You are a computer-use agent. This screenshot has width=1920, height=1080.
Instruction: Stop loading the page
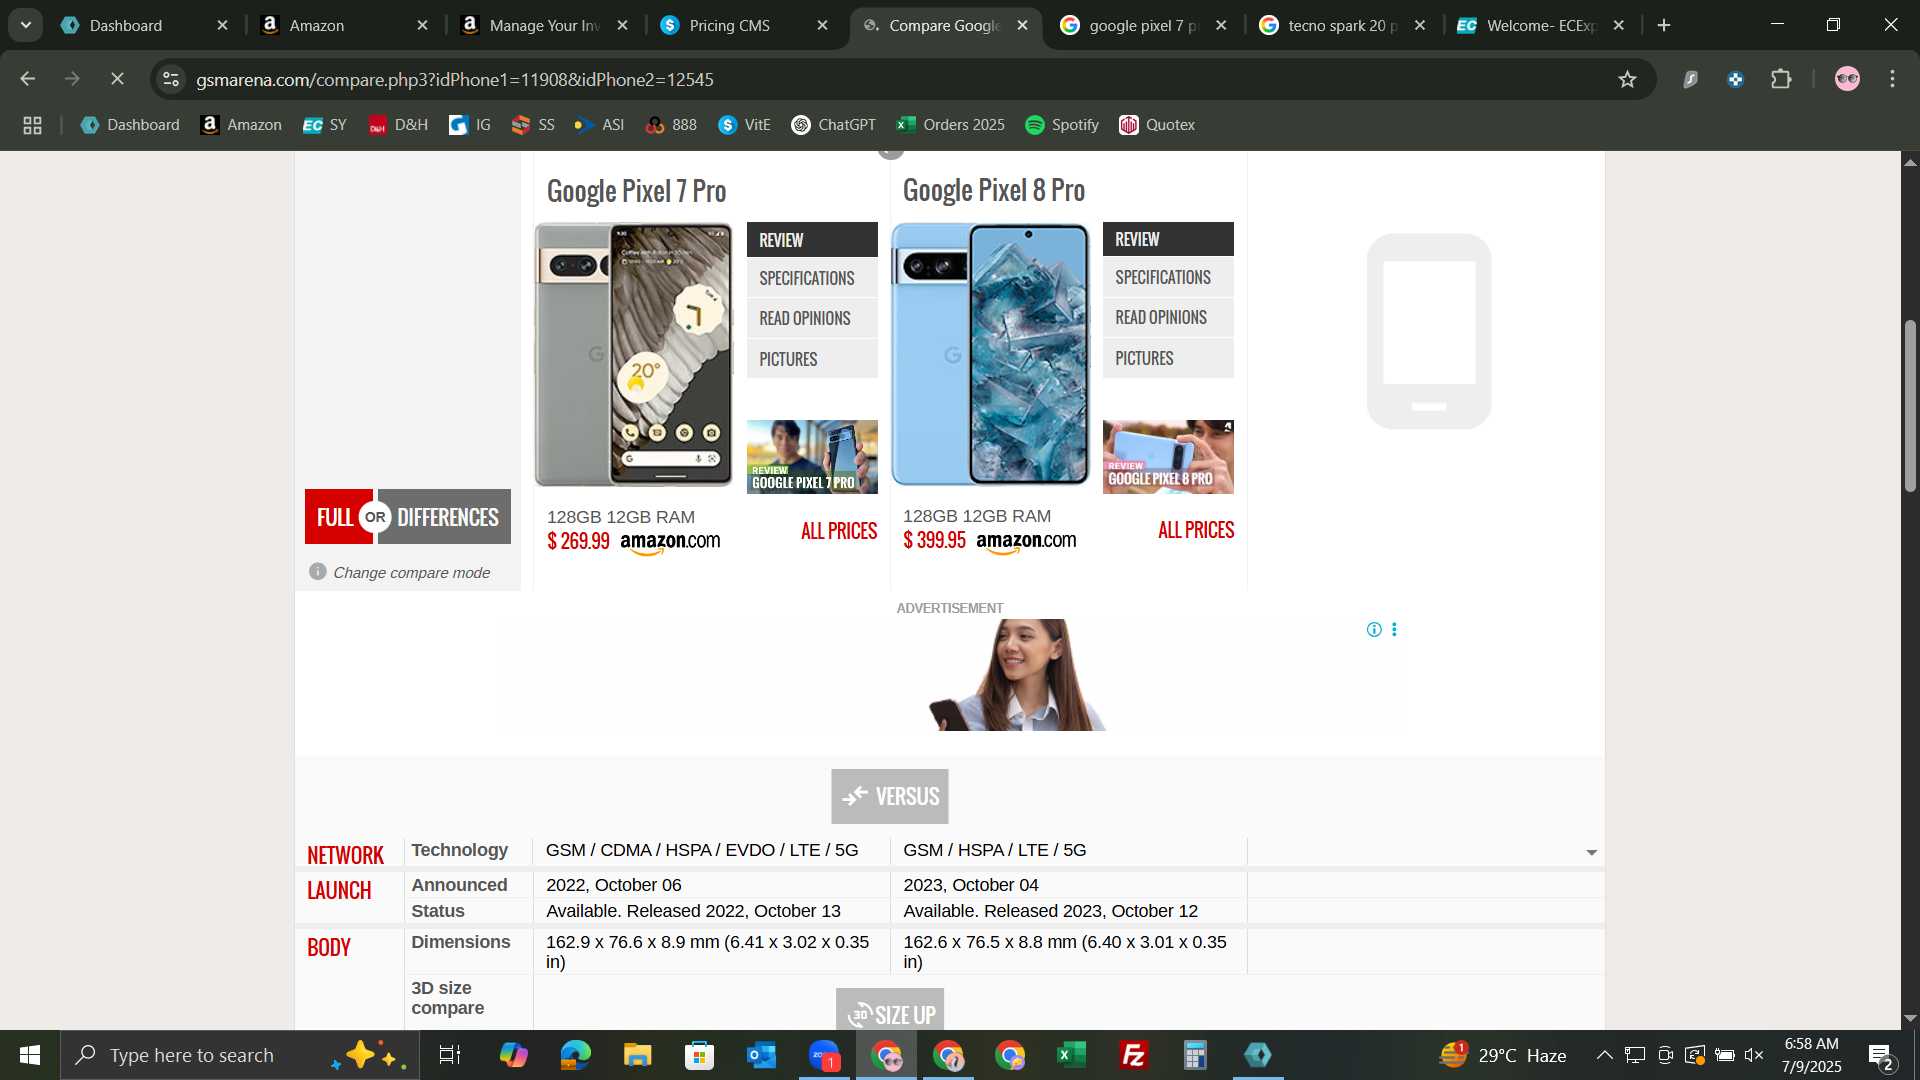pos(117,79)
